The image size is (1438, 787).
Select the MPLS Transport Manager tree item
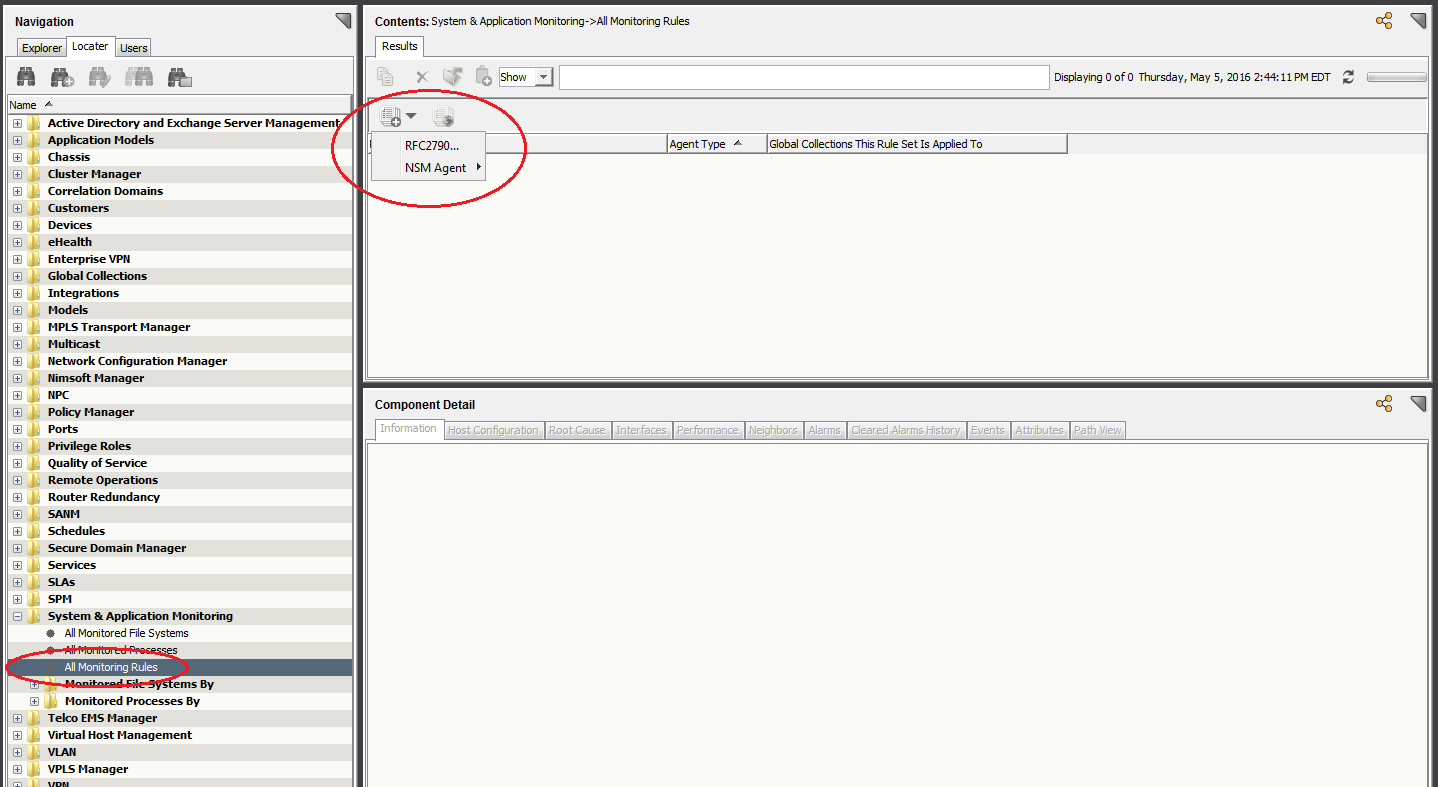(x=119, y=327)
